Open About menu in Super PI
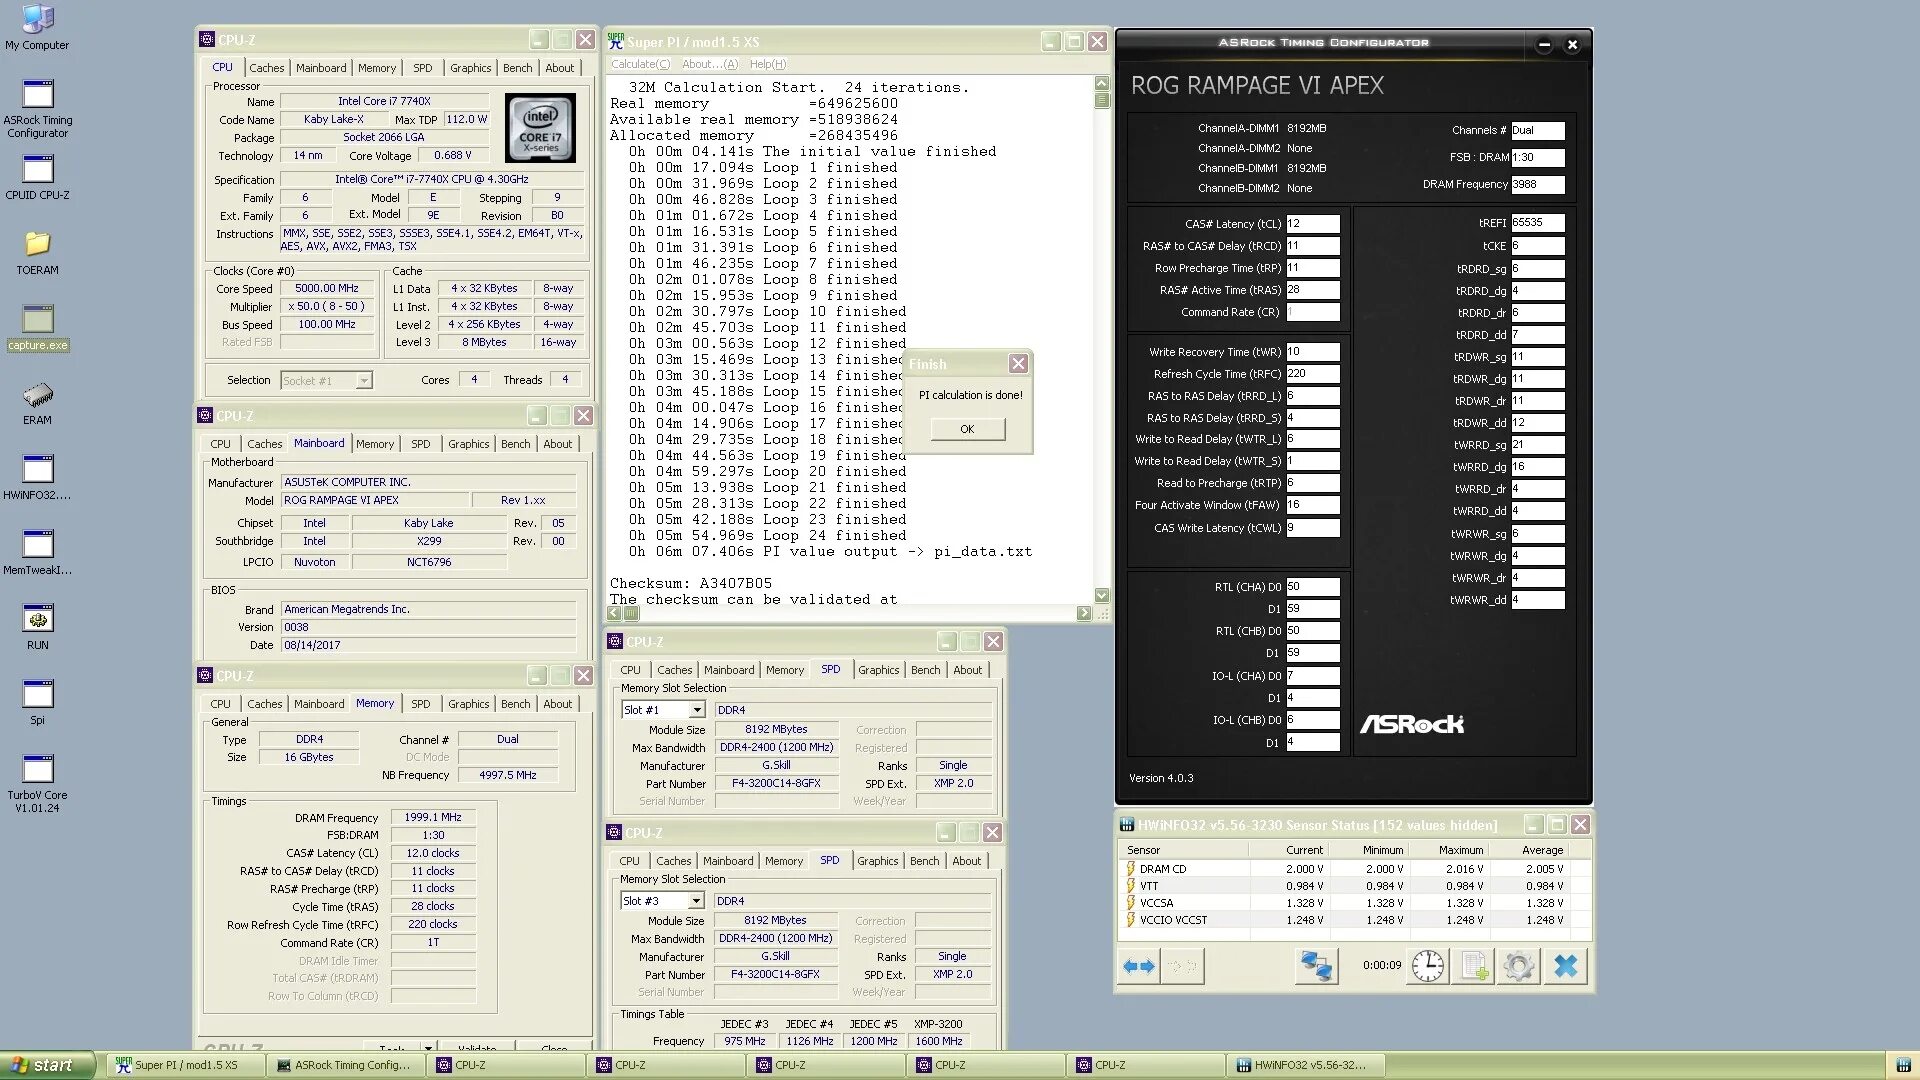The width and height of the screenshot is (1920, 1080). [709, 64]
